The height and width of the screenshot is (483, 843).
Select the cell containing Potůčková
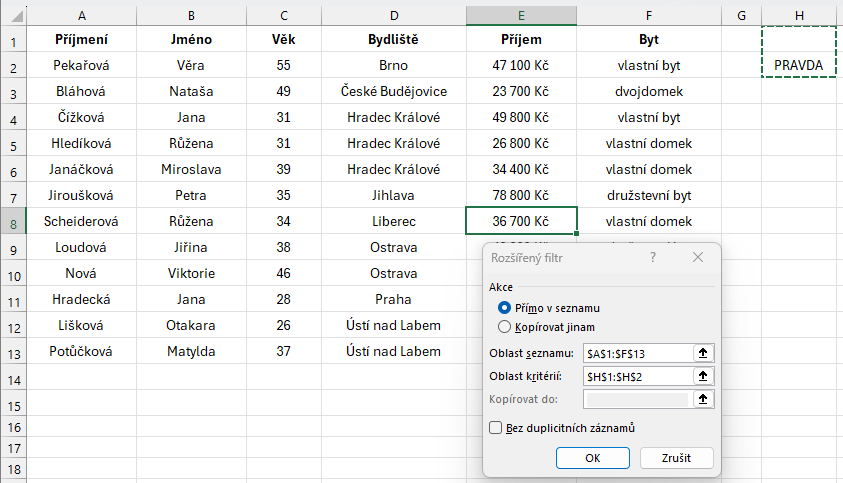[82, 351]
